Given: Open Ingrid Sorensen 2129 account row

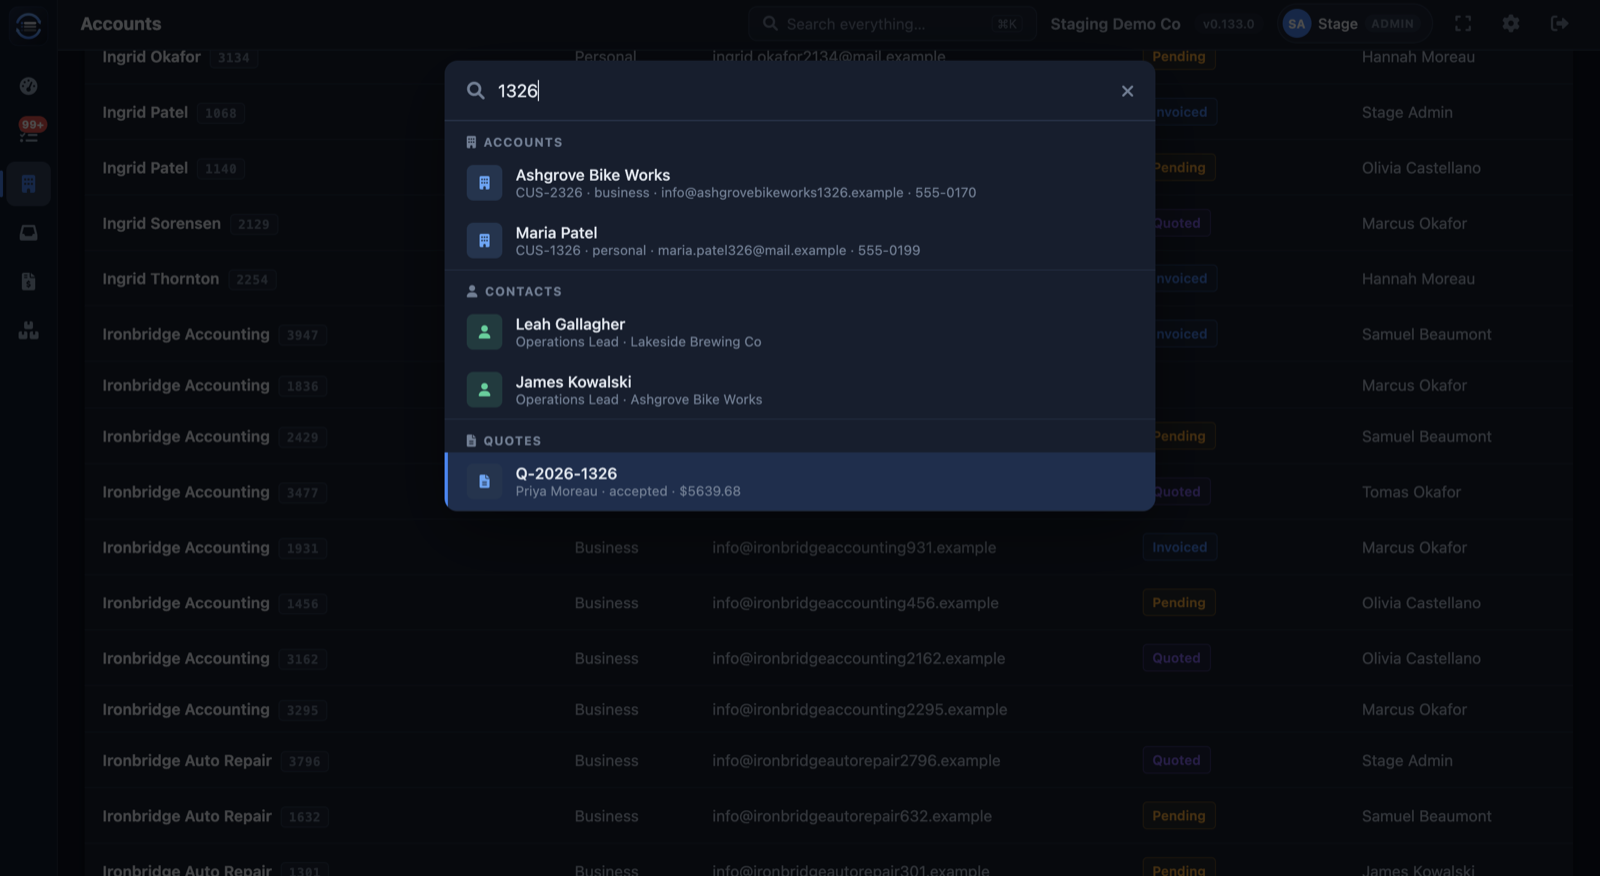Looking at the screenshot, I should (x=828, y=224).
